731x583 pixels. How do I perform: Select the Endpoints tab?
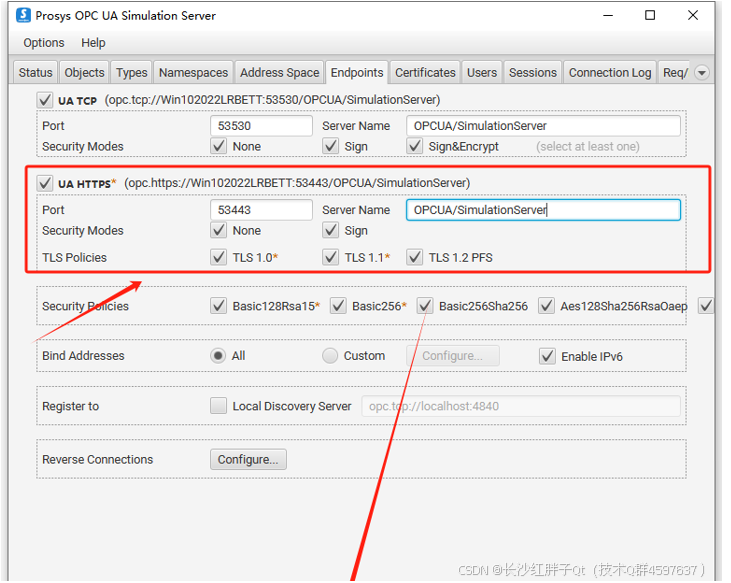coord(357,73)
